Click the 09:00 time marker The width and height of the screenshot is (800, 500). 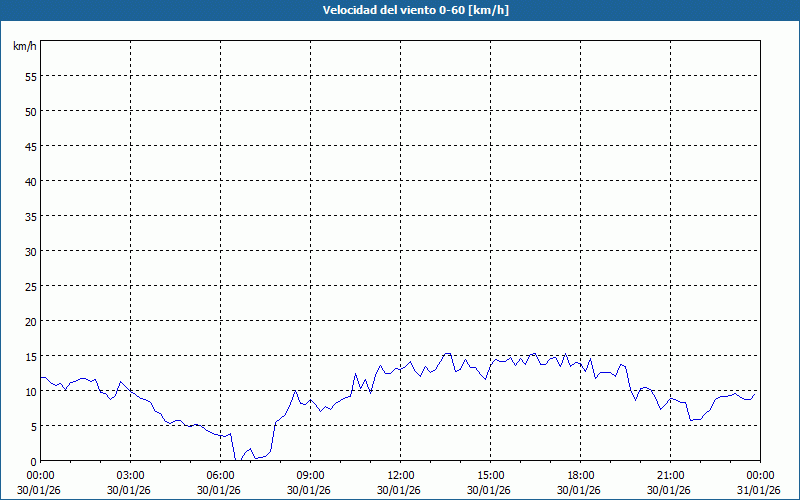tap(310, 475)
